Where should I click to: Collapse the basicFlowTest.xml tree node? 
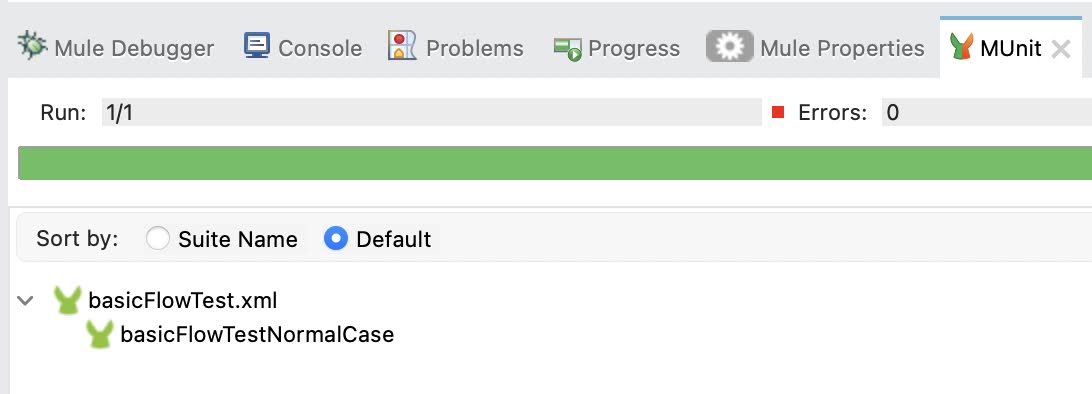click(x=26, y=301)
